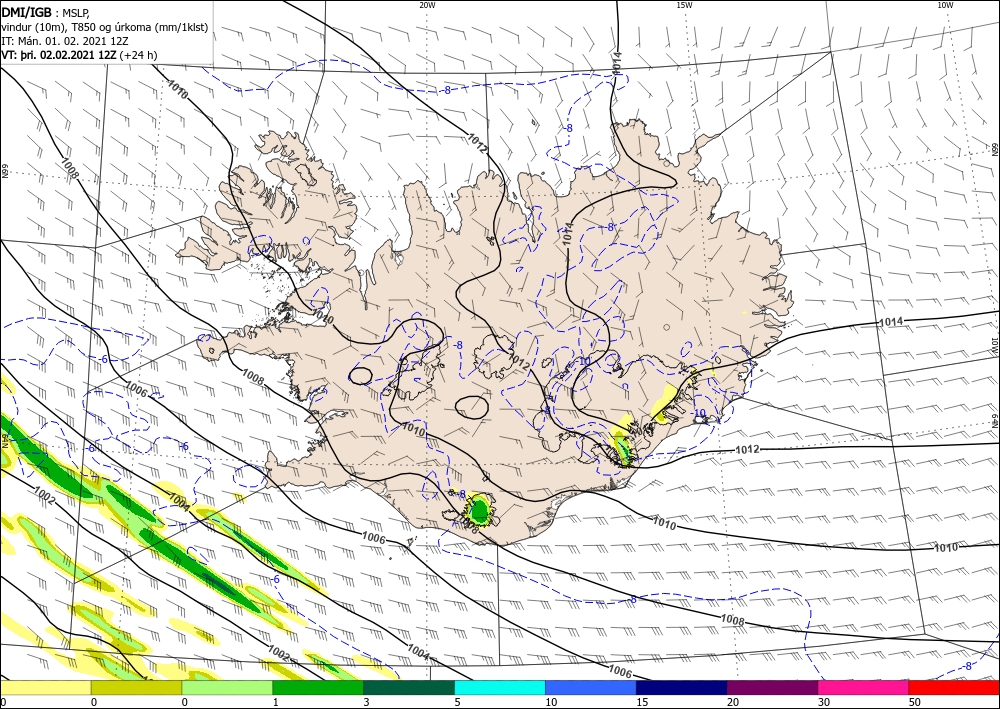This screenshot has height=709, width=1000.
Task: Click the olive yellow legend swatch
Action: pyautogui.click(x=136, y=688)
